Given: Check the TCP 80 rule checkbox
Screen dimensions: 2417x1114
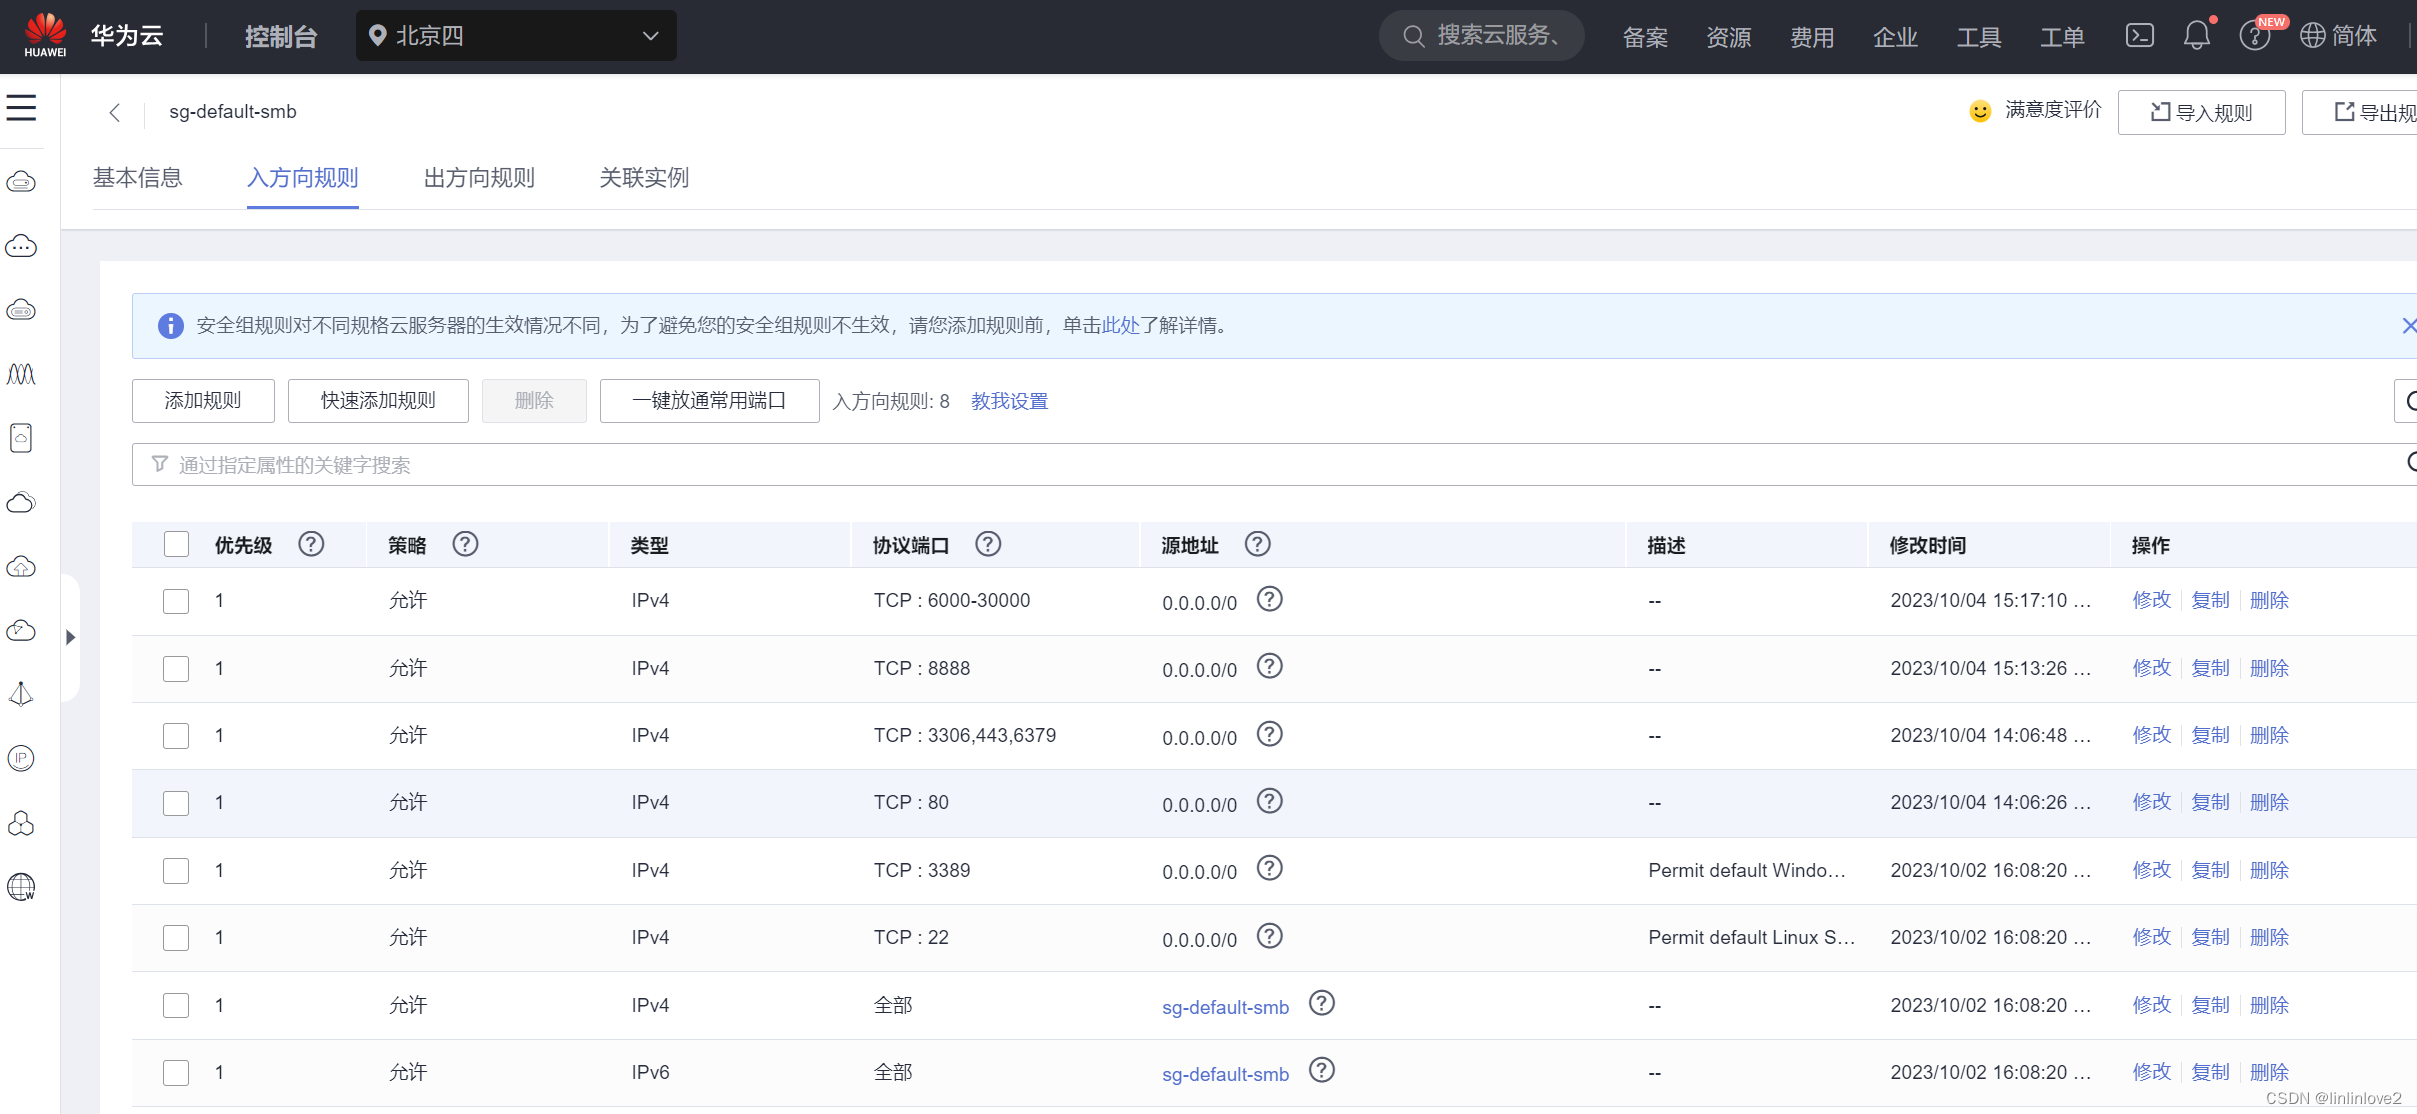Looking at the screenshot, I should pos(176,803).
